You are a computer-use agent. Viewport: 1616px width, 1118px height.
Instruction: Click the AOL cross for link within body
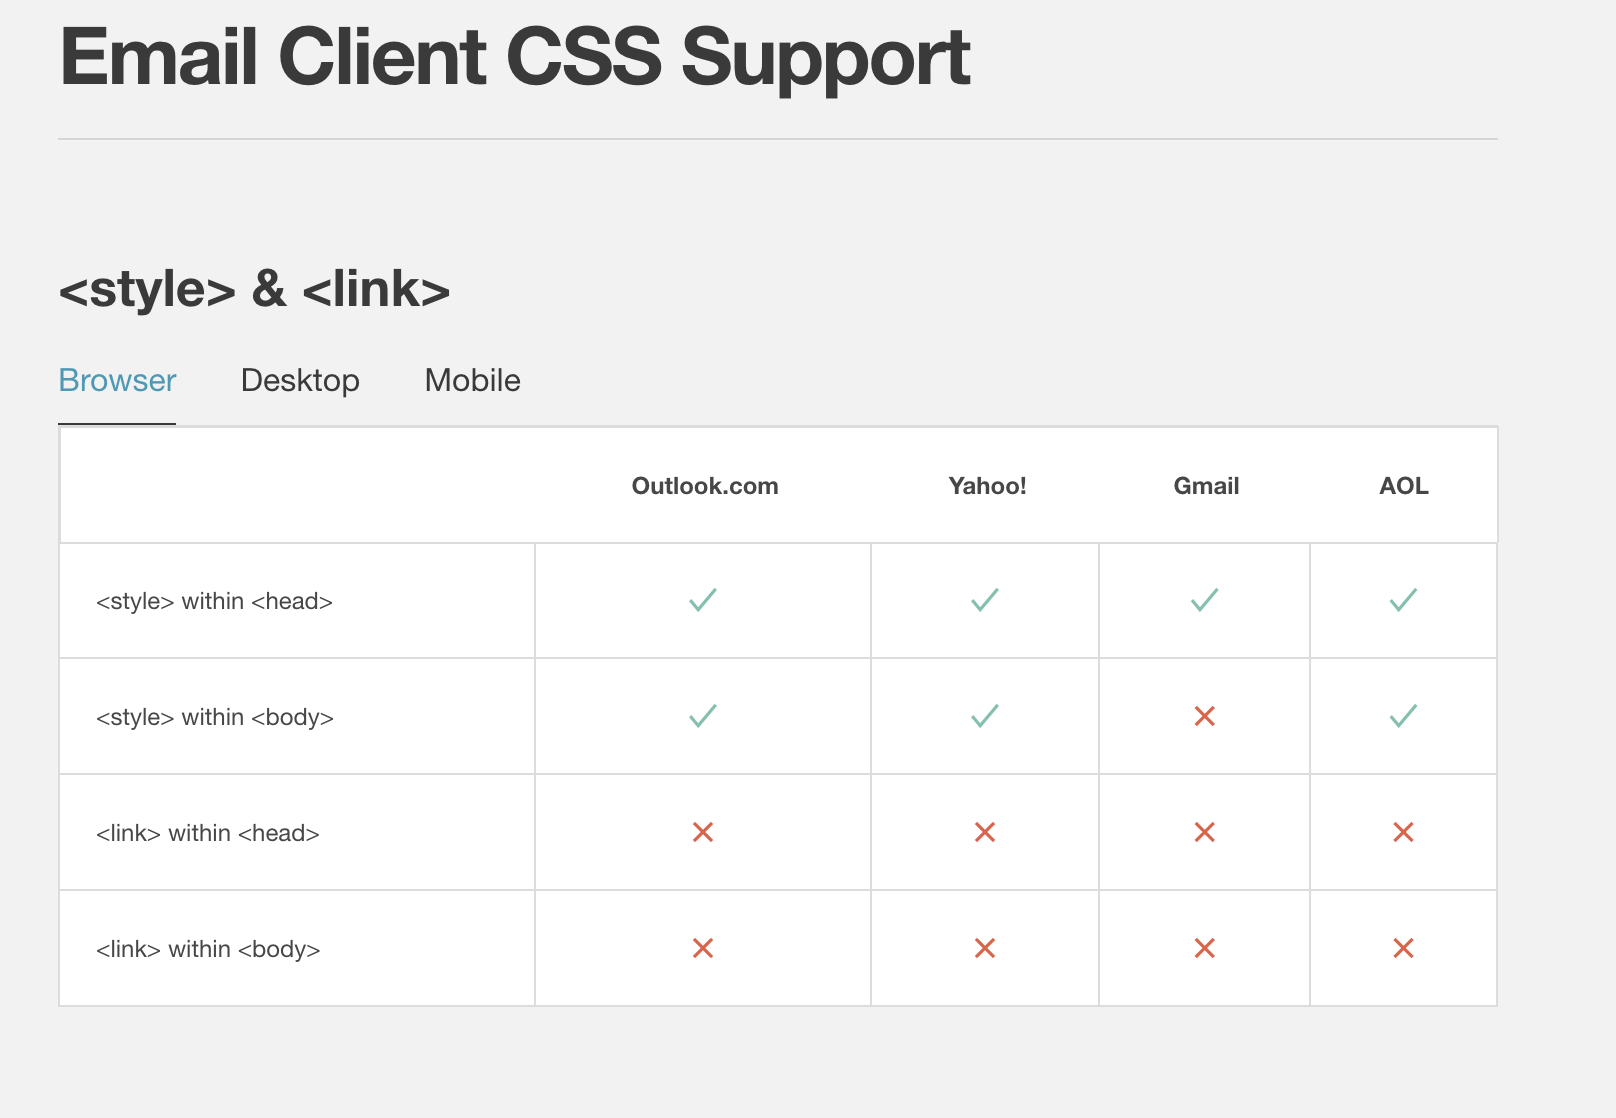(x=1403, y=948)
